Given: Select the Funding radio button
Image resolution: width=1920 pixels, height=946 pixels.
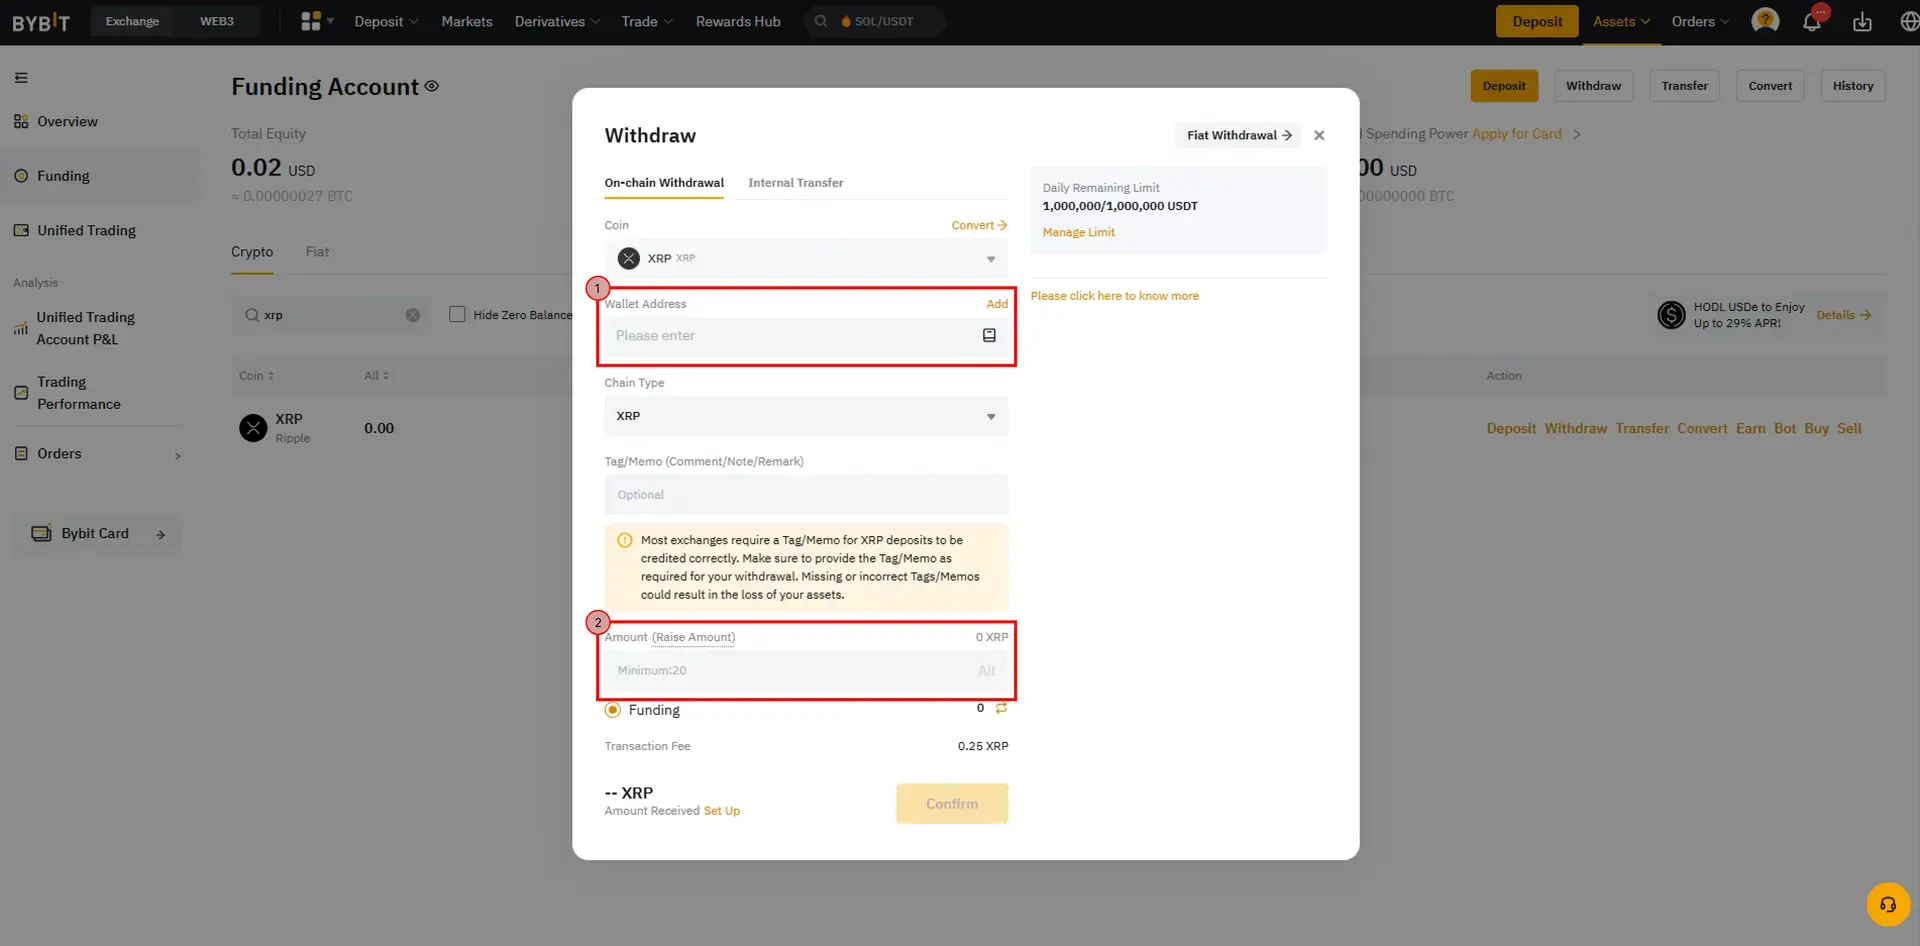Looking at the screenshot, I should (613, 710).
